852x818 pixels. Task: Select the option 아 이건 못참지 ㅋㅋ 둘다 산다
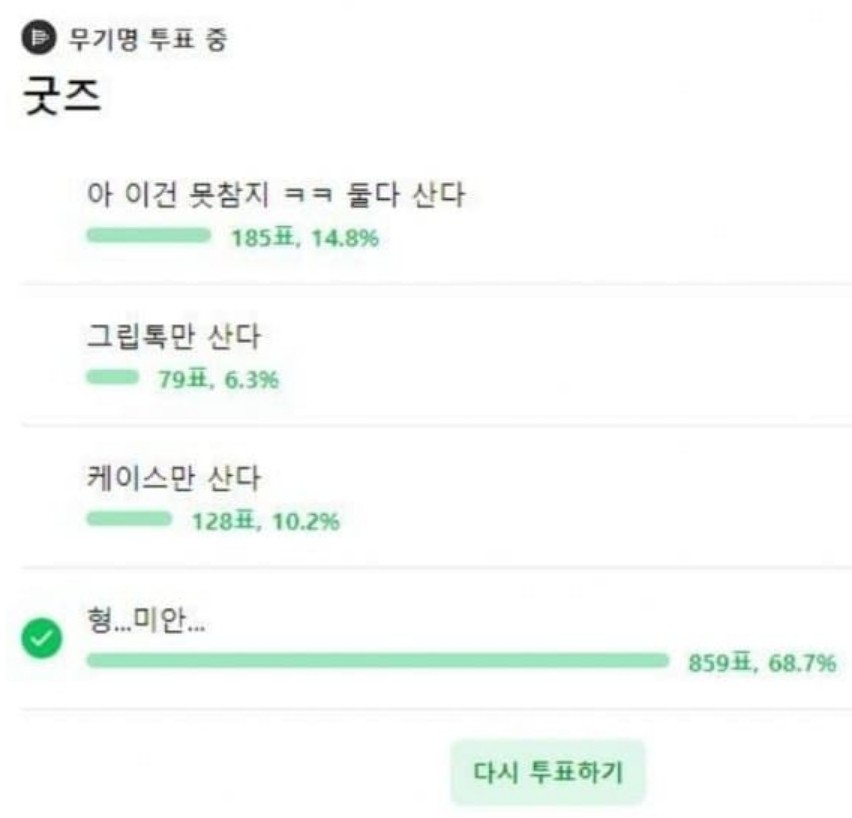point(275,195)
